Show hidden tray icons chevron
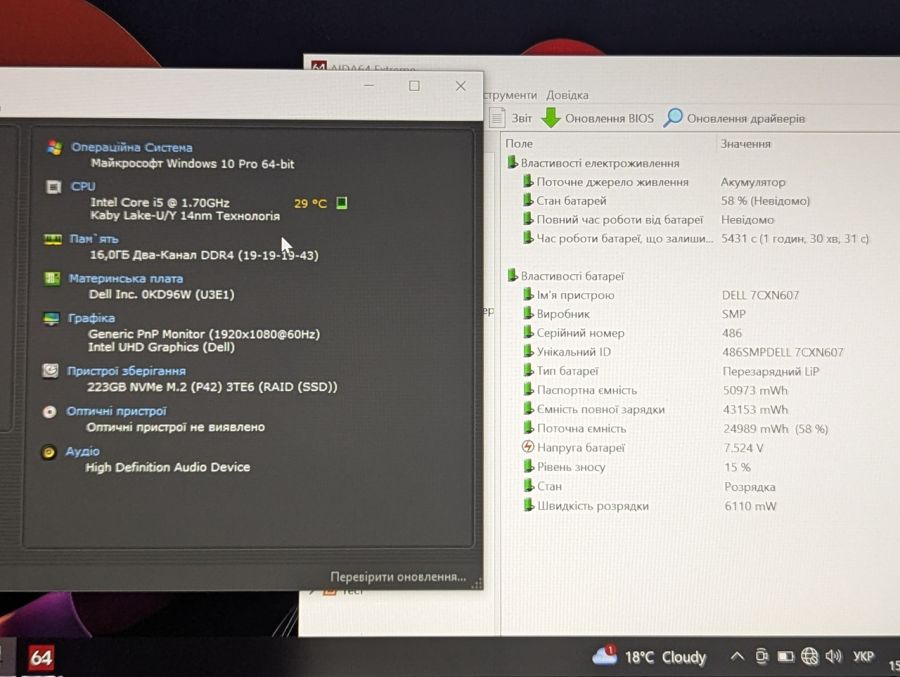This screenshot has height=677, width=900. tap(737, 656)
